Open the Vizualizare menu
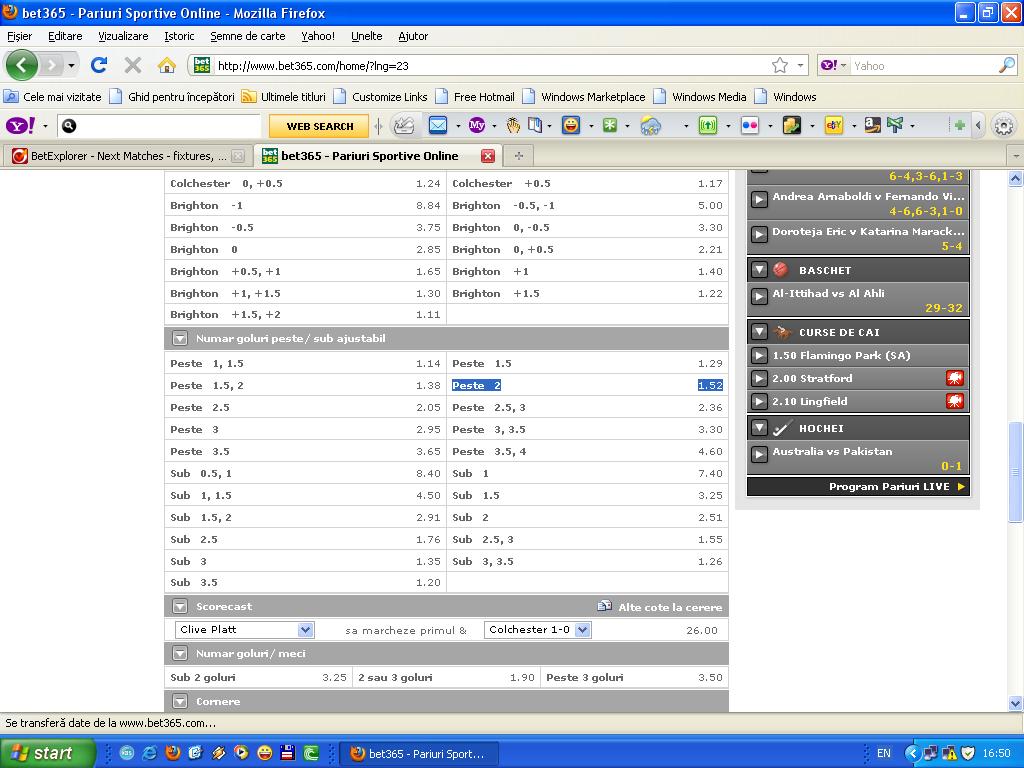 (123, 36)
